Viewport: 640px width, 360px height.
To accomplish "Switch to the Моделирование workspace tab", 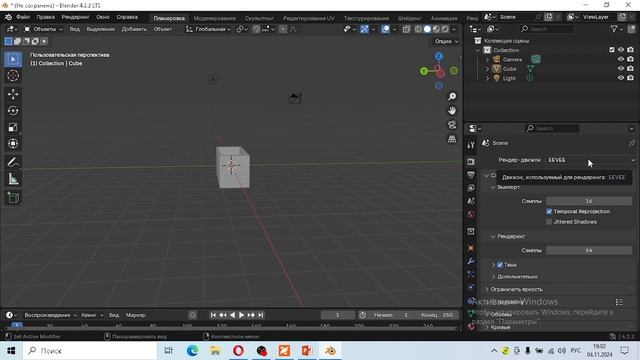I will 215,18.
